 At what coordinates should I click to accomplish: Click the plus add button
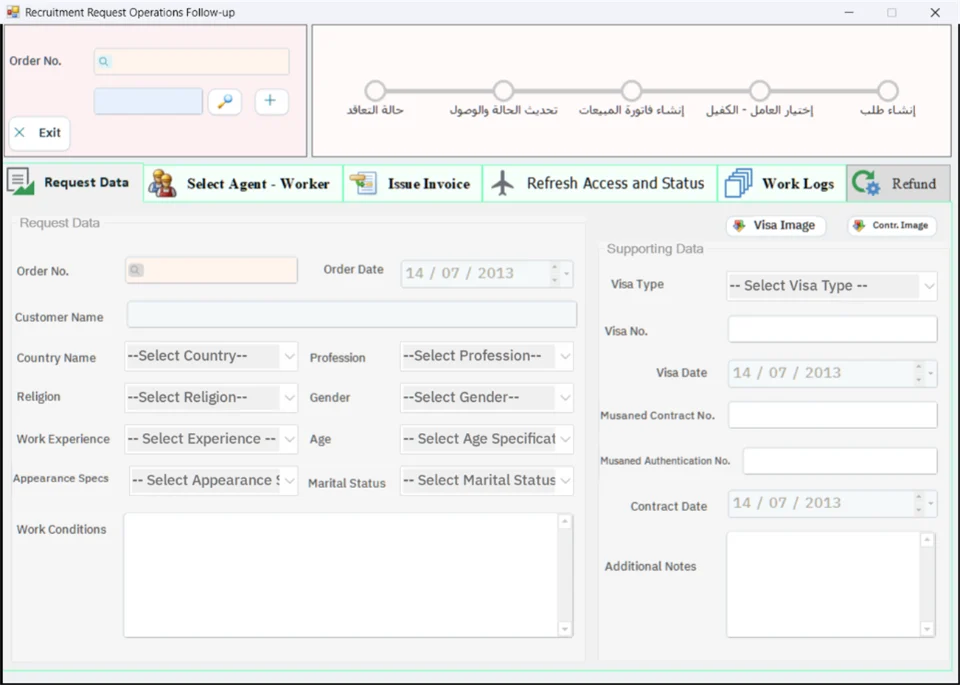271,101
